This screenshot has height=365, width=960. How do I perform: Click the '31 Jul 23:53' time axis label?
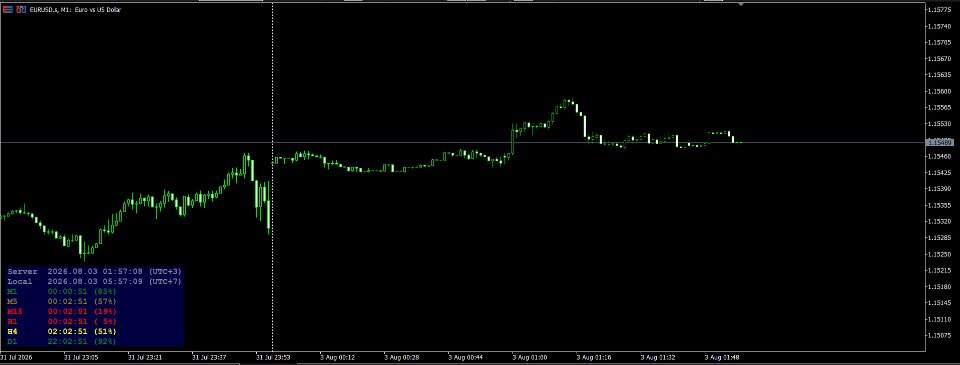[x=273, y=356]
